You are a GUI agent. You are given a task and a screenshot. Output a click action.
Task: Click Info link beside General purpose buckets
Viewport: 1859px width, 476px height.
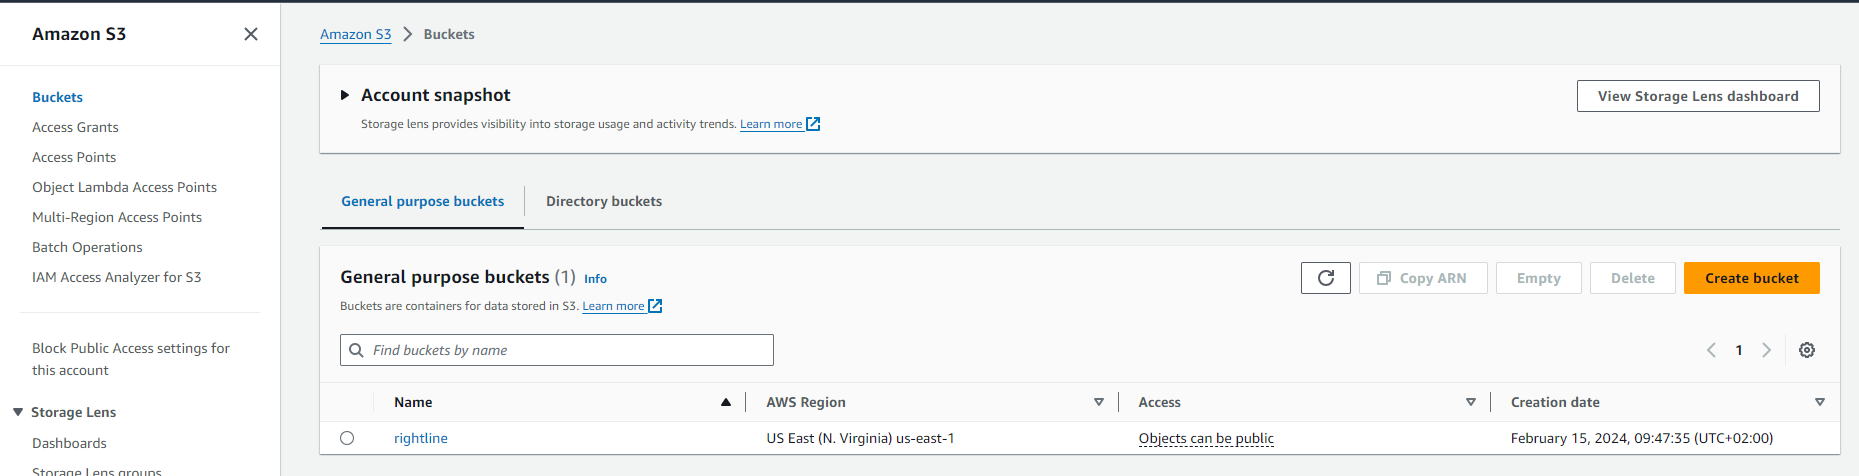595,279
